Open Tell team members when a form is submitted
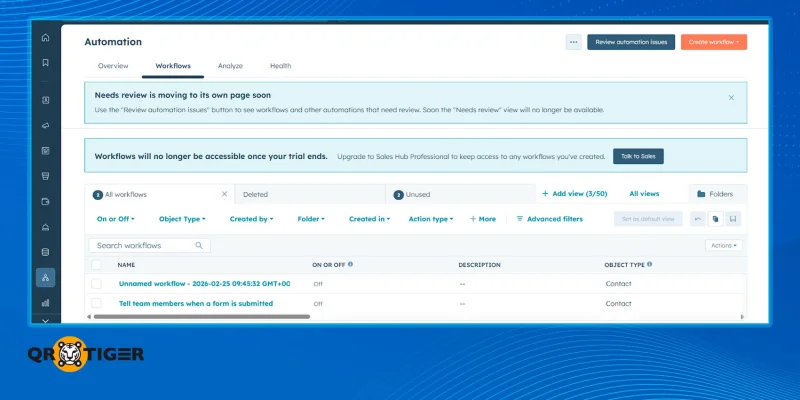800x400 pixels. pos(196,303)
